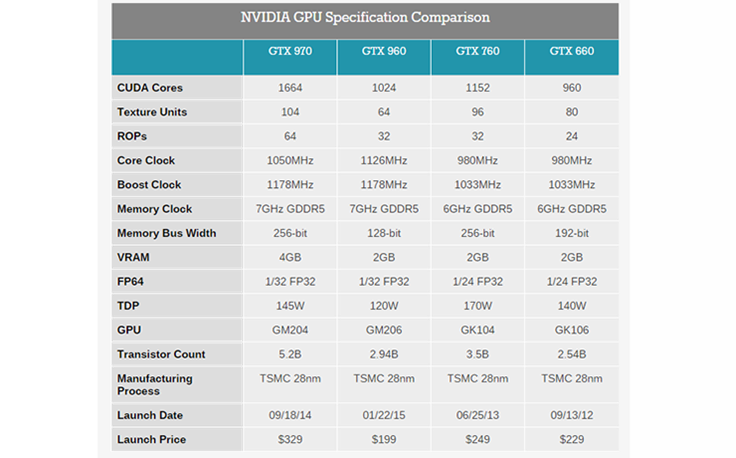Click the launch date 06/25/13
The image size is (736, 458).
pos(477,415)
